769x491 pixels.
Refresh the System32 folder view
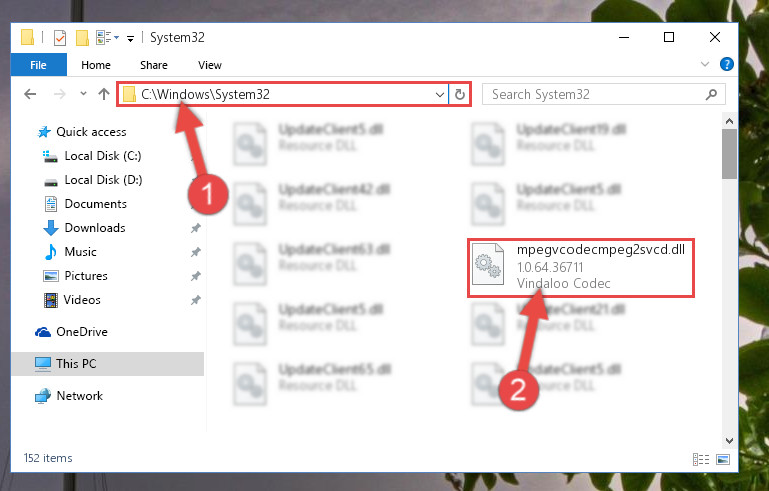pos(460,94)
